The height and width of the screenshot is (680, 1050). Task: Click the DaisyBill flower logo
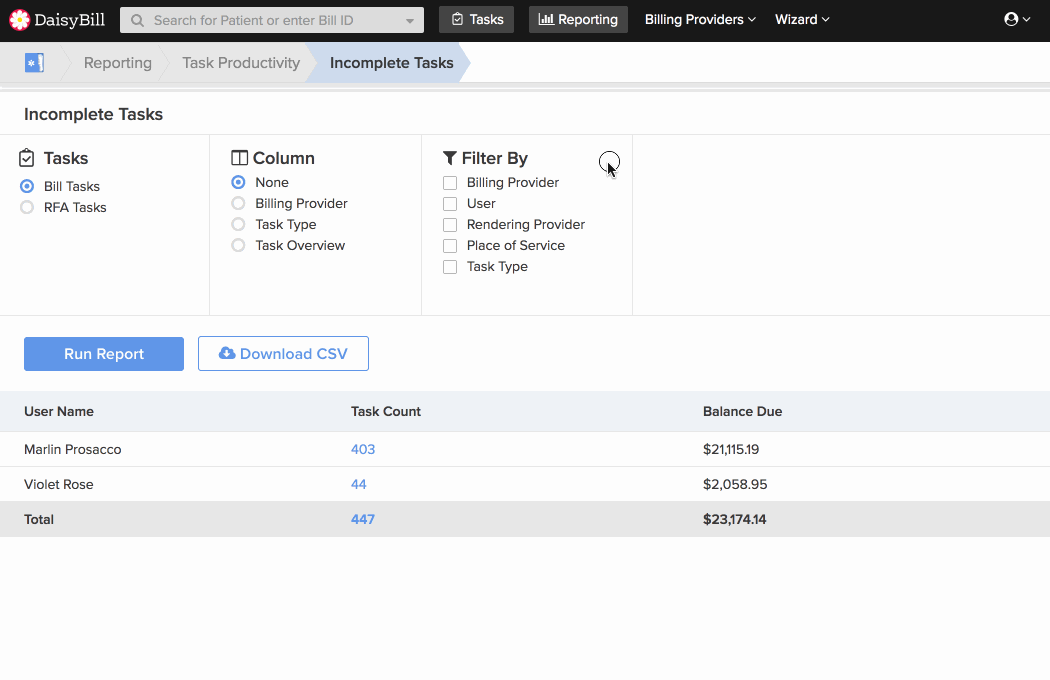(19, 20)
